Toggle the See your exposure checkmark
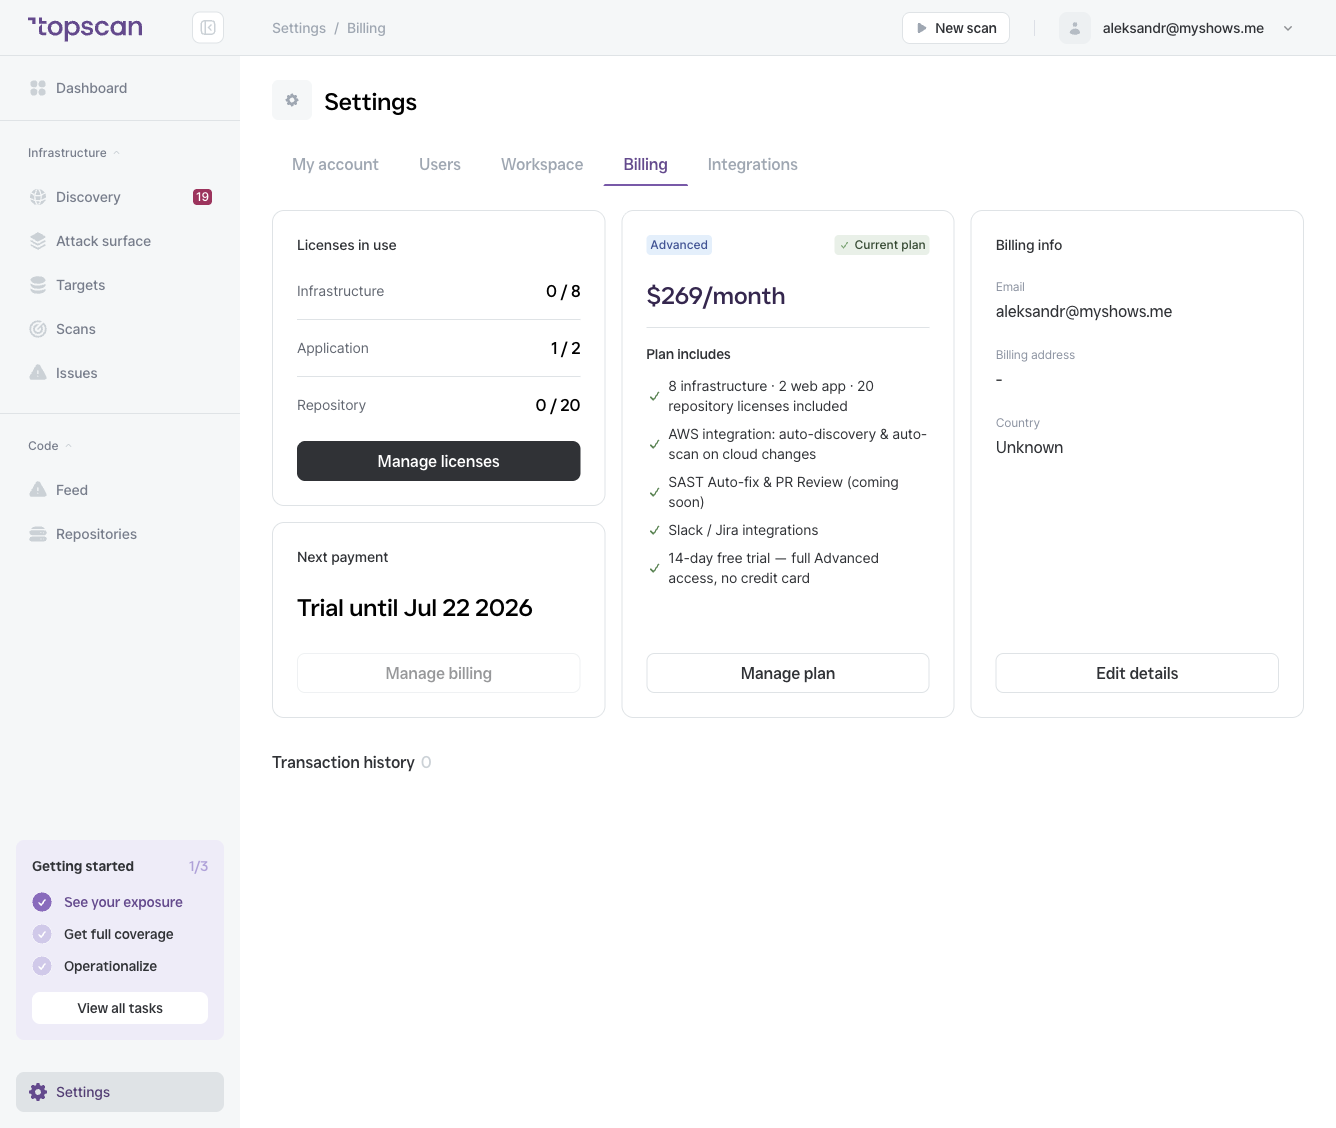 [x=42, y=902]
